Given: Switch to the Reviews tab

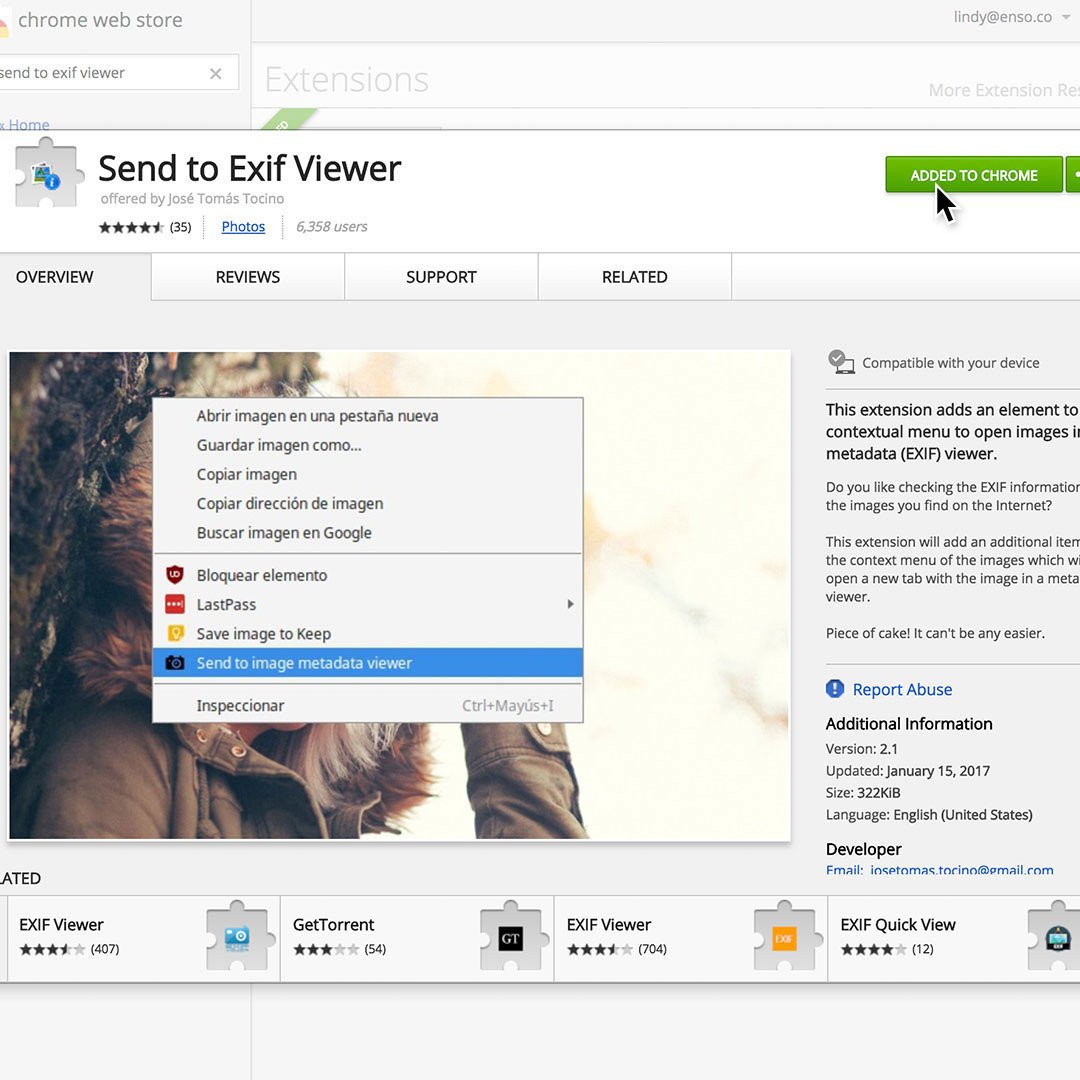Looking at the screenshot, I should [x=248, y=277].
